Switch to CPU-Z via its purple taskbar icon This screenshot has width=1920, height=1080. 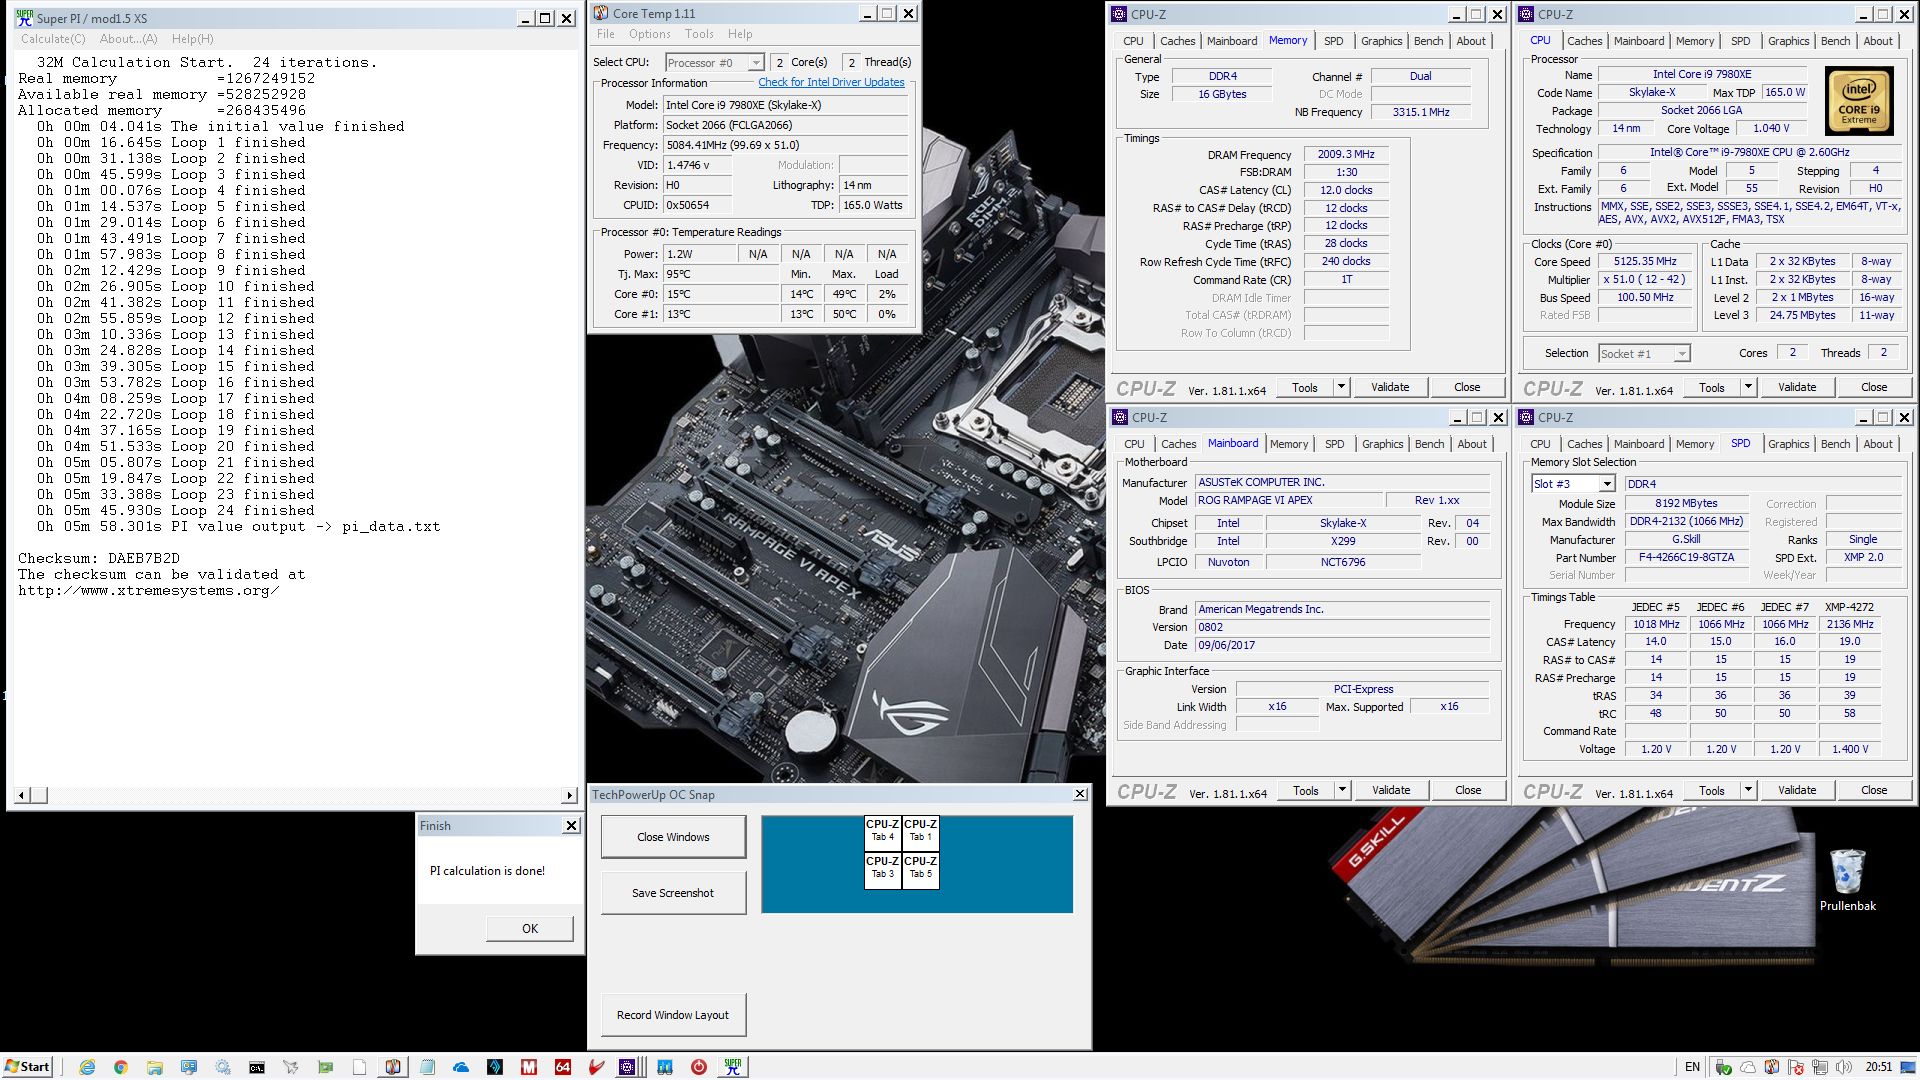coord(627,1067)
